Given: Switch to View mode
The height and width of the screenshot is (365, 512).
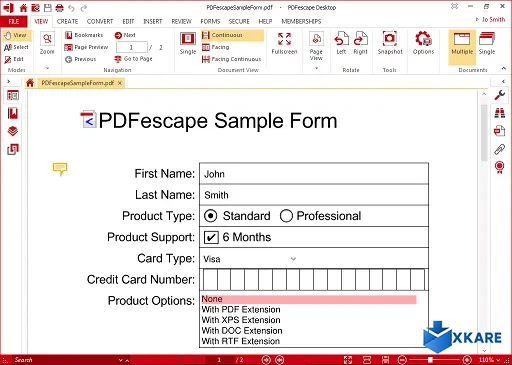Looking at the screenshot, I should (16, 35).
